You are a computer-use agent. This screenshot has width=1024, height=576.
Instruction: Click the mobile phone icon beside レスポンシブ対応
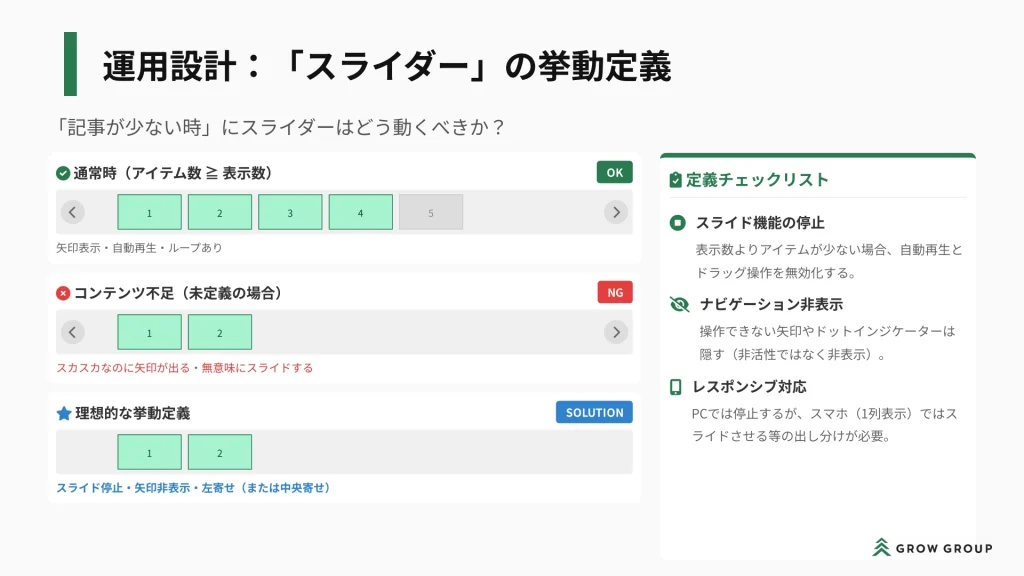[676, 387]
